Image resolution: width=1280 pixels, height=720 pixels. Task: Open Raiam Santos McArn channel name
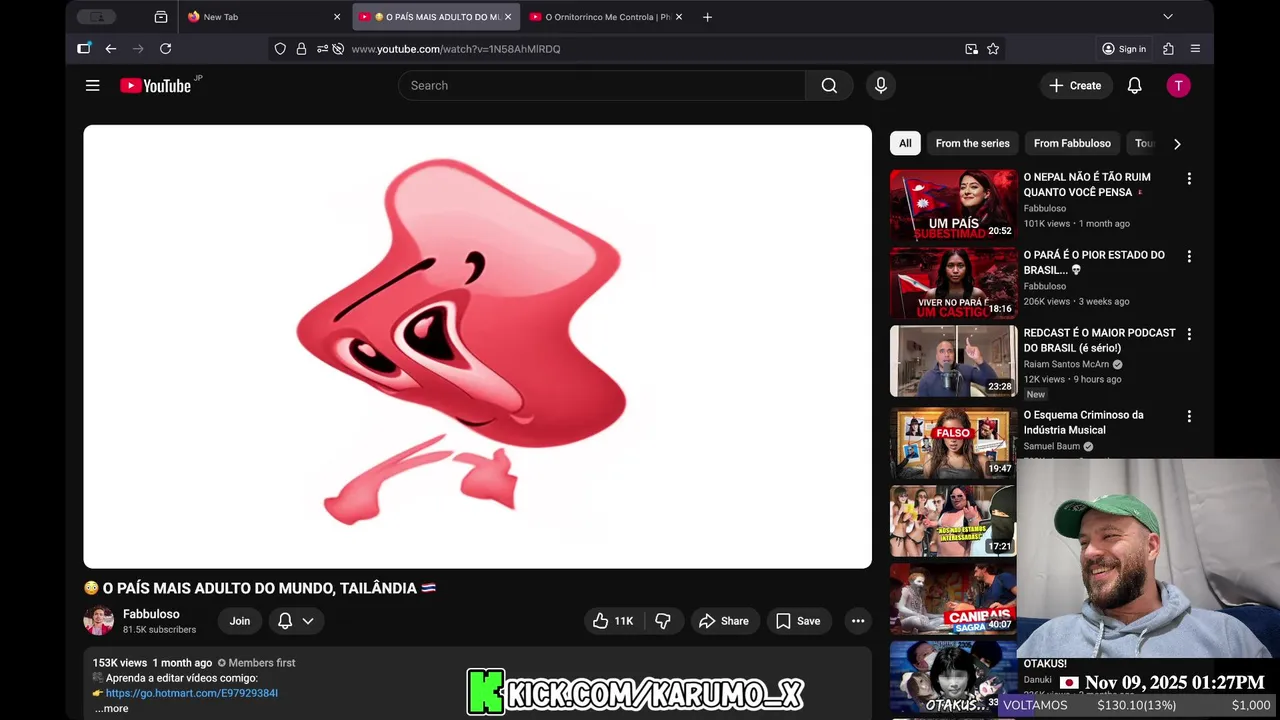1066,365
